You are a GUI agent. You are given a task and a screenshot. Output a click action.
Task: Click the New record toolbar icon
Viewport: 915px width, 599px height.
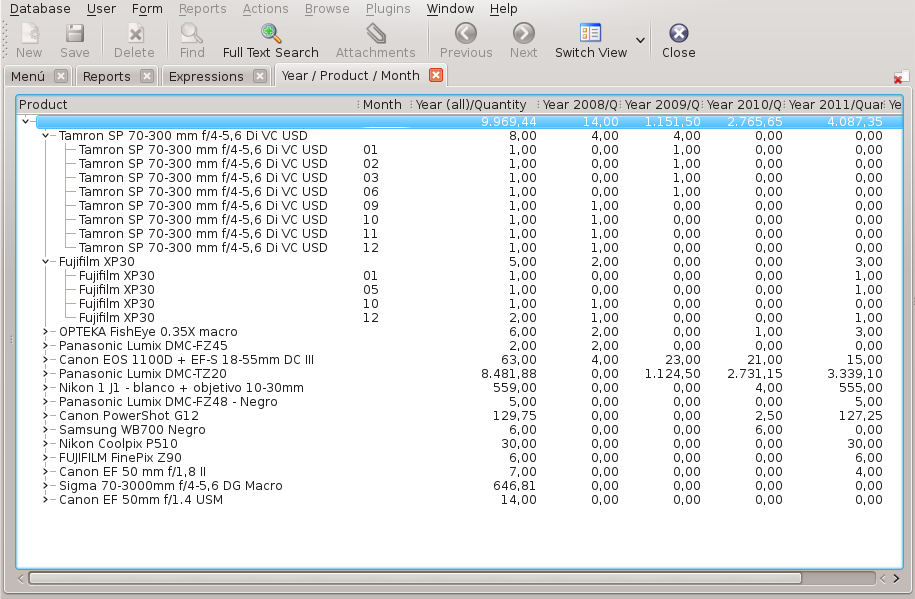29,34
